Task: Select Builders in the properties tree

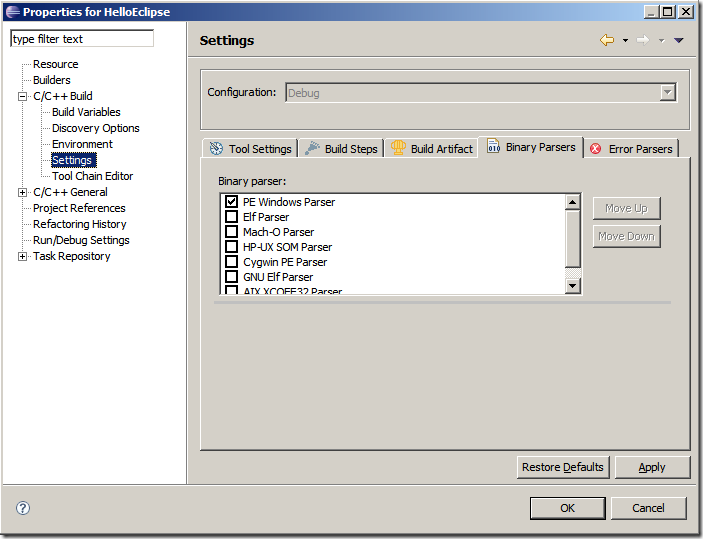Action: pos(52,80)
